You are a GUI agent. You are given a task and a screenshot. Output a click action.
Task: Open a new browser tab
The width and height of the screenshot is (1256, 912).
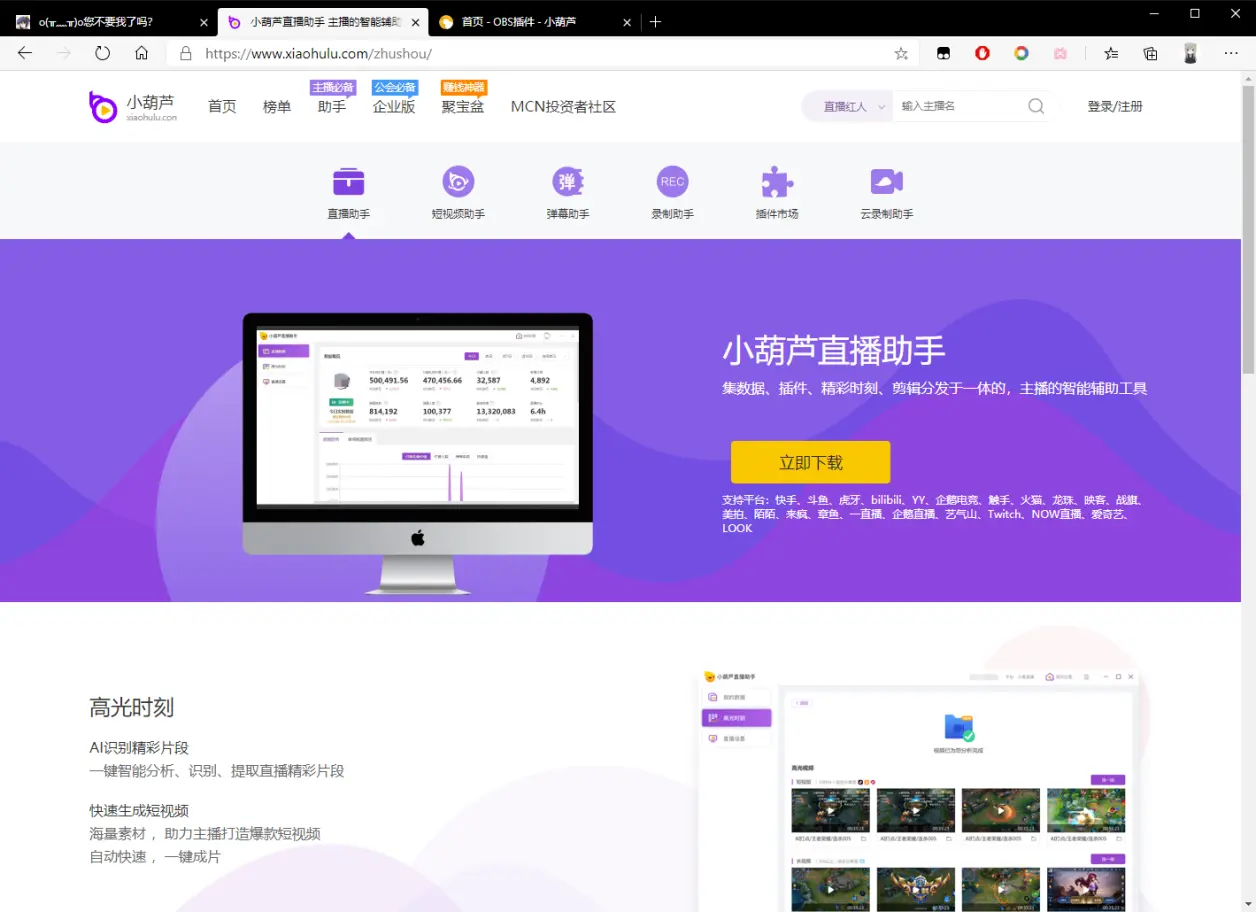(x=655, y=21)
